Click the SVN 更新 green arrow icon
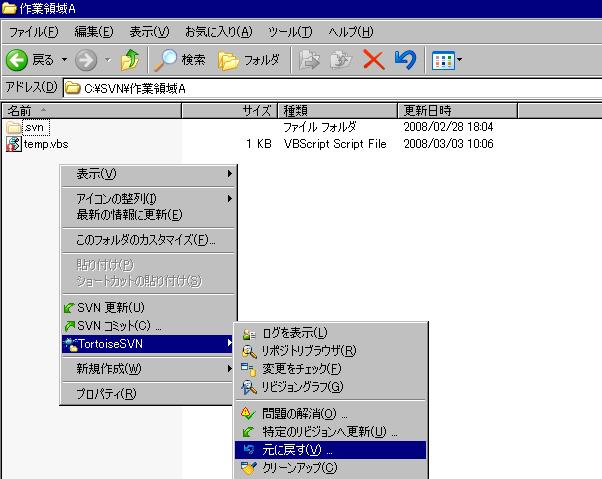Viewport: 602px width, 479px height. [x=69, y=308]
